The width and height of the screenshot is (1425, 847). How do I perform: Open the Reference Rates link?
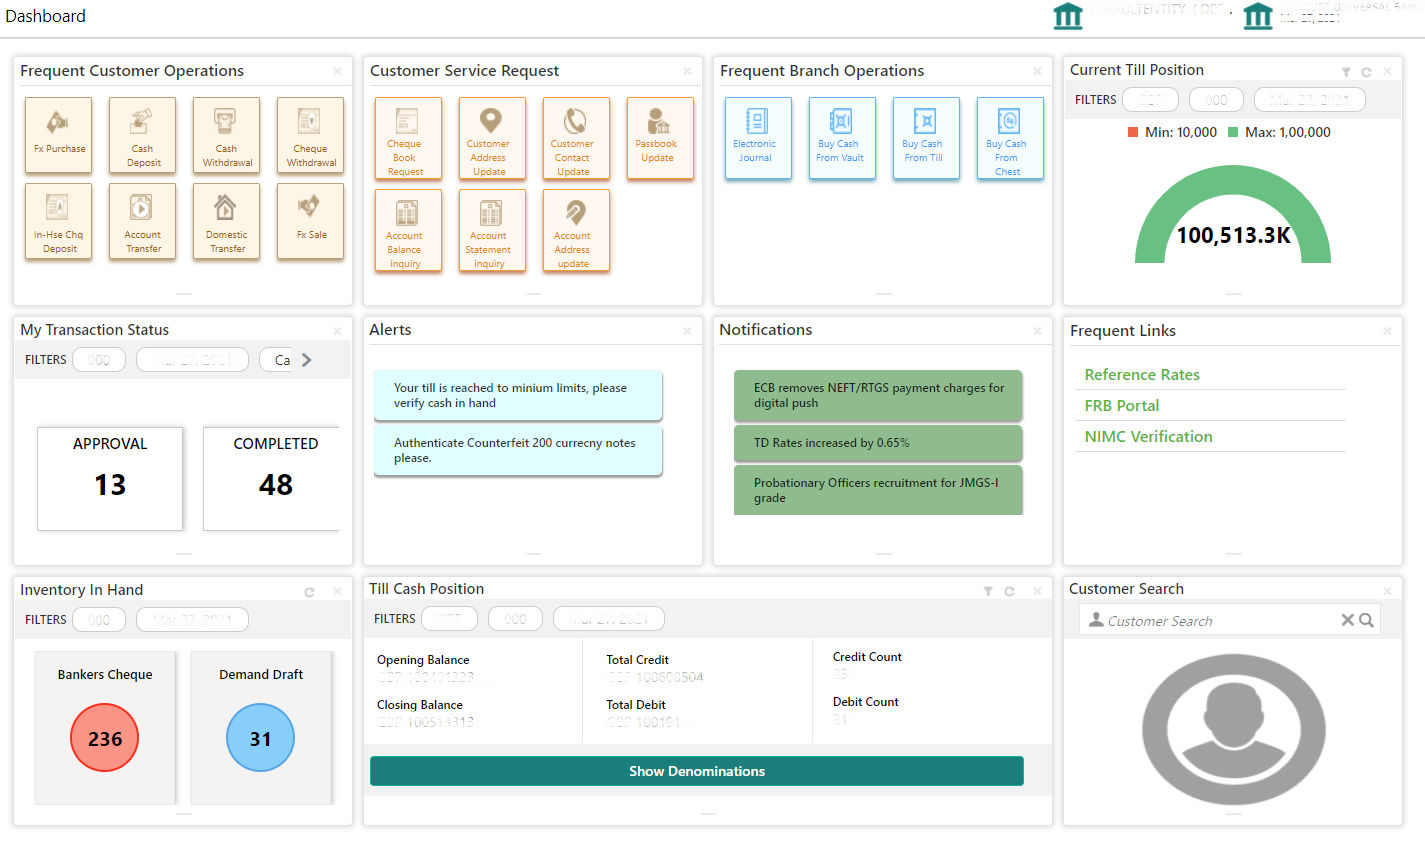point(1142,375)
